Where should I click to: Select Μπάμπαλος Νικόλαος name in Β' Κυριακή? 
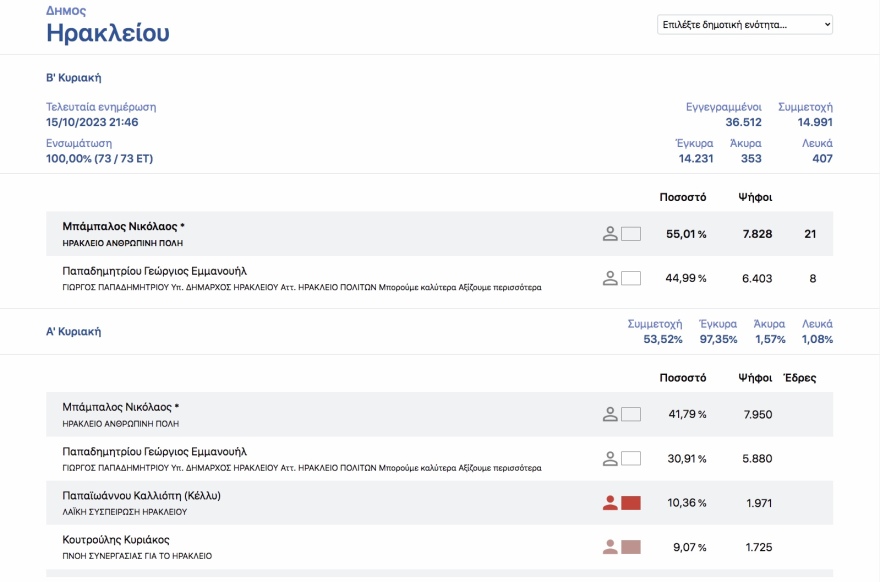123,227
